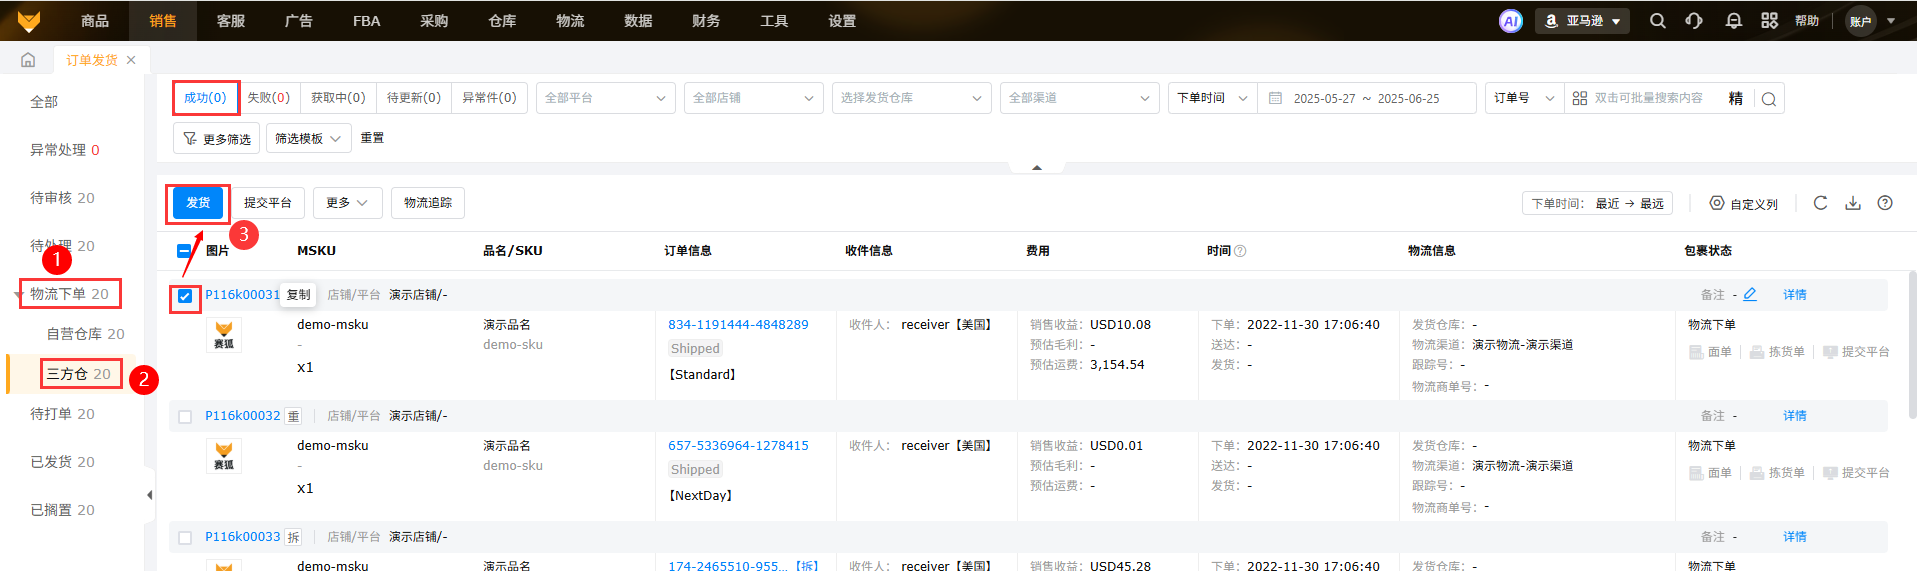
Task: Open the 全部平台 dropdown
Action: [x=606, y=98]
